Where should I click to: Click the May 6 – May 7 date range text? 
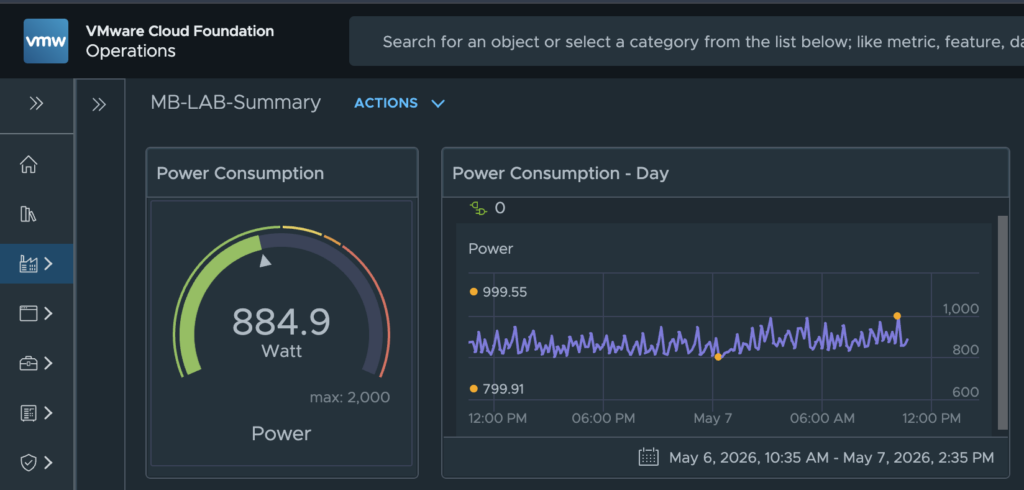831,457
